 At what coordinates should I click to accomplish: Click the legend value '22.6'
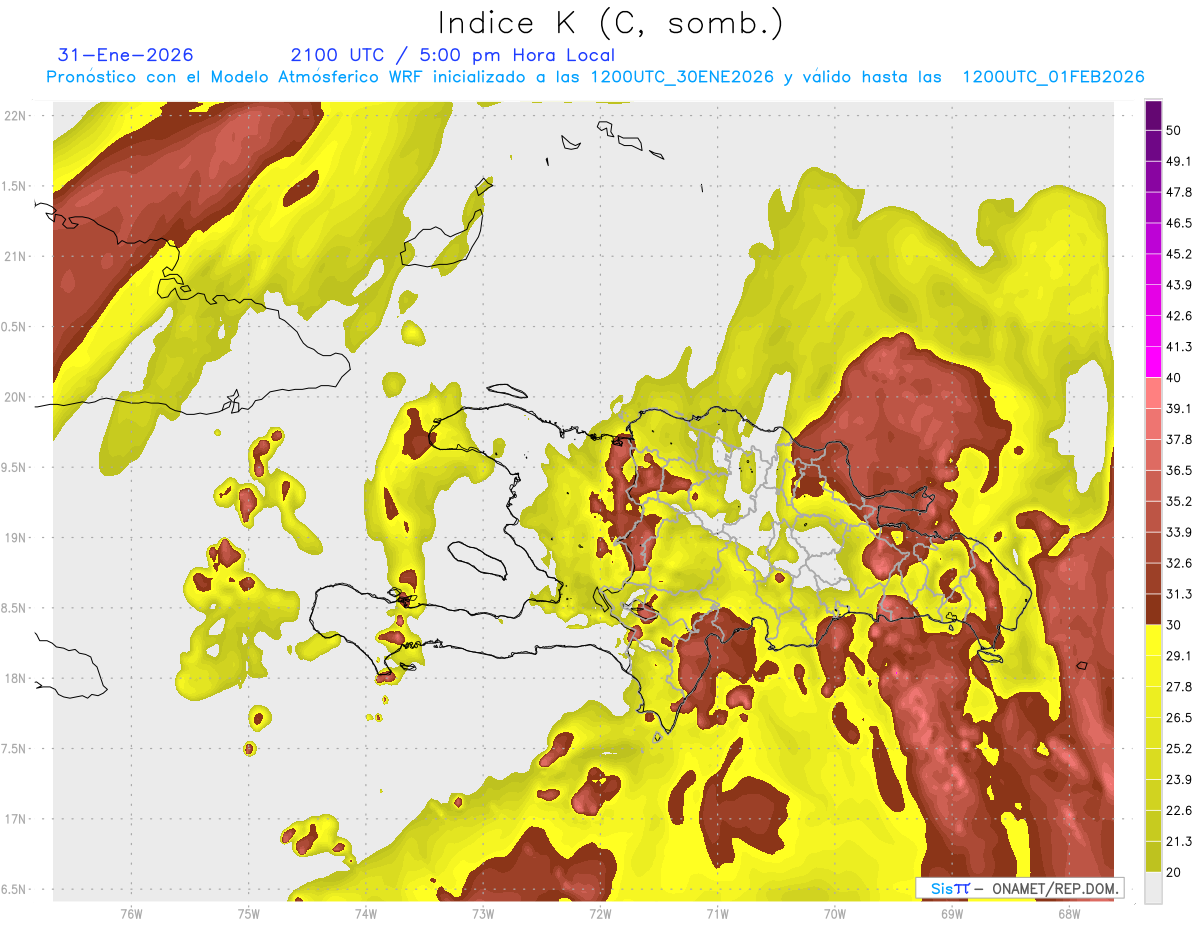tap(1179, 810)
